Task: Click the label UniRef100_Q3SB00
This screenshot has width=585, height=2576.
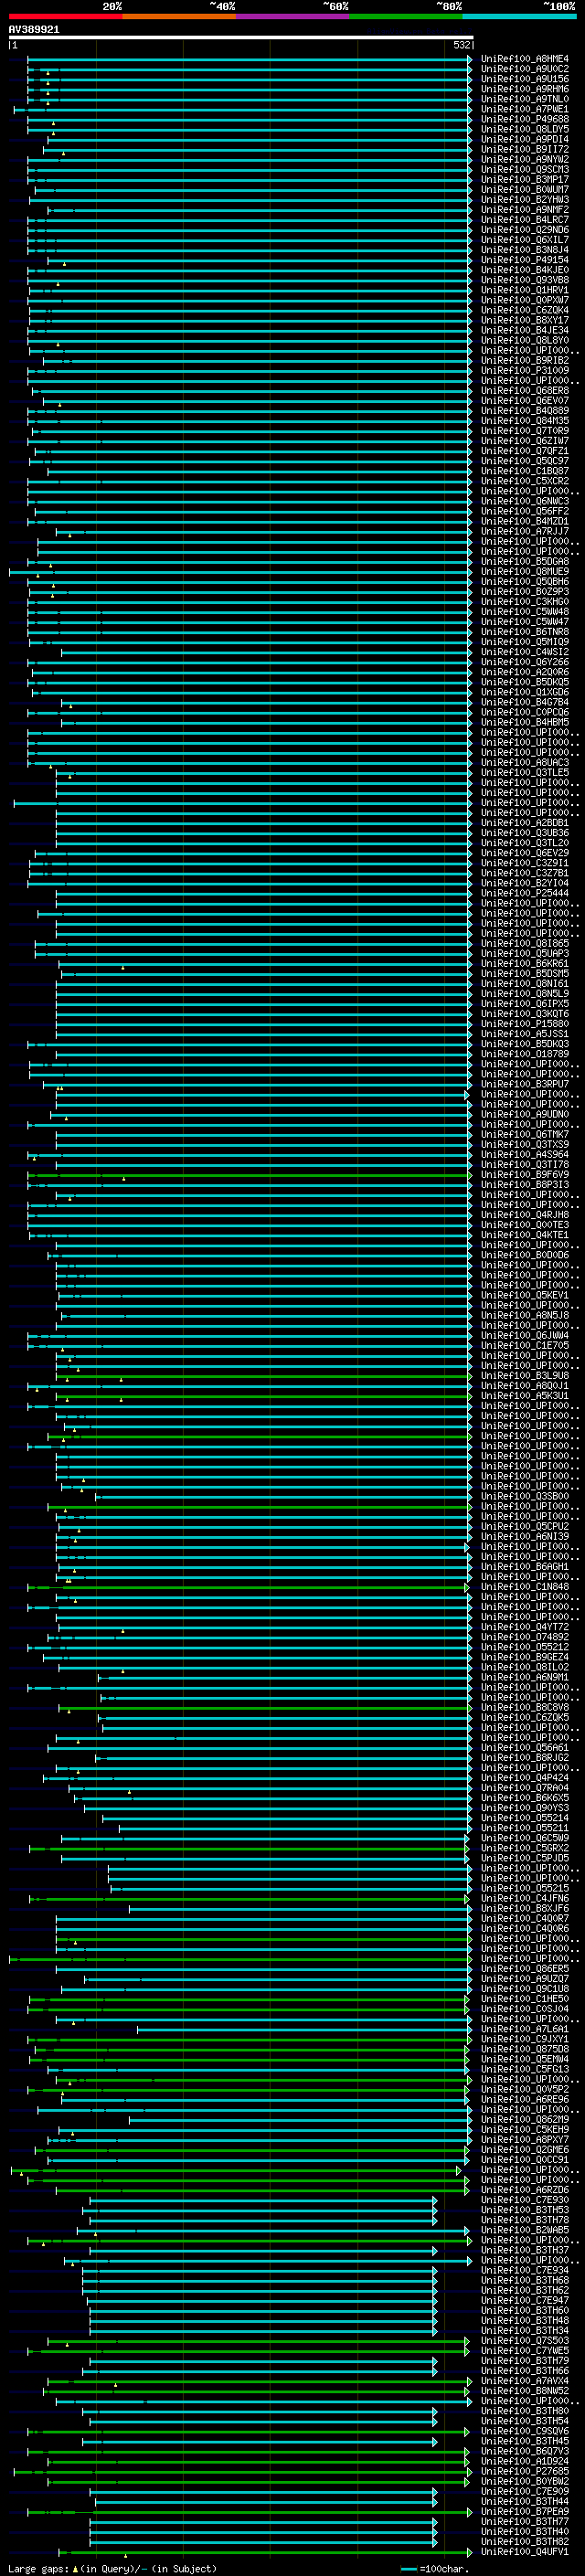Action: coord(524,1496)
